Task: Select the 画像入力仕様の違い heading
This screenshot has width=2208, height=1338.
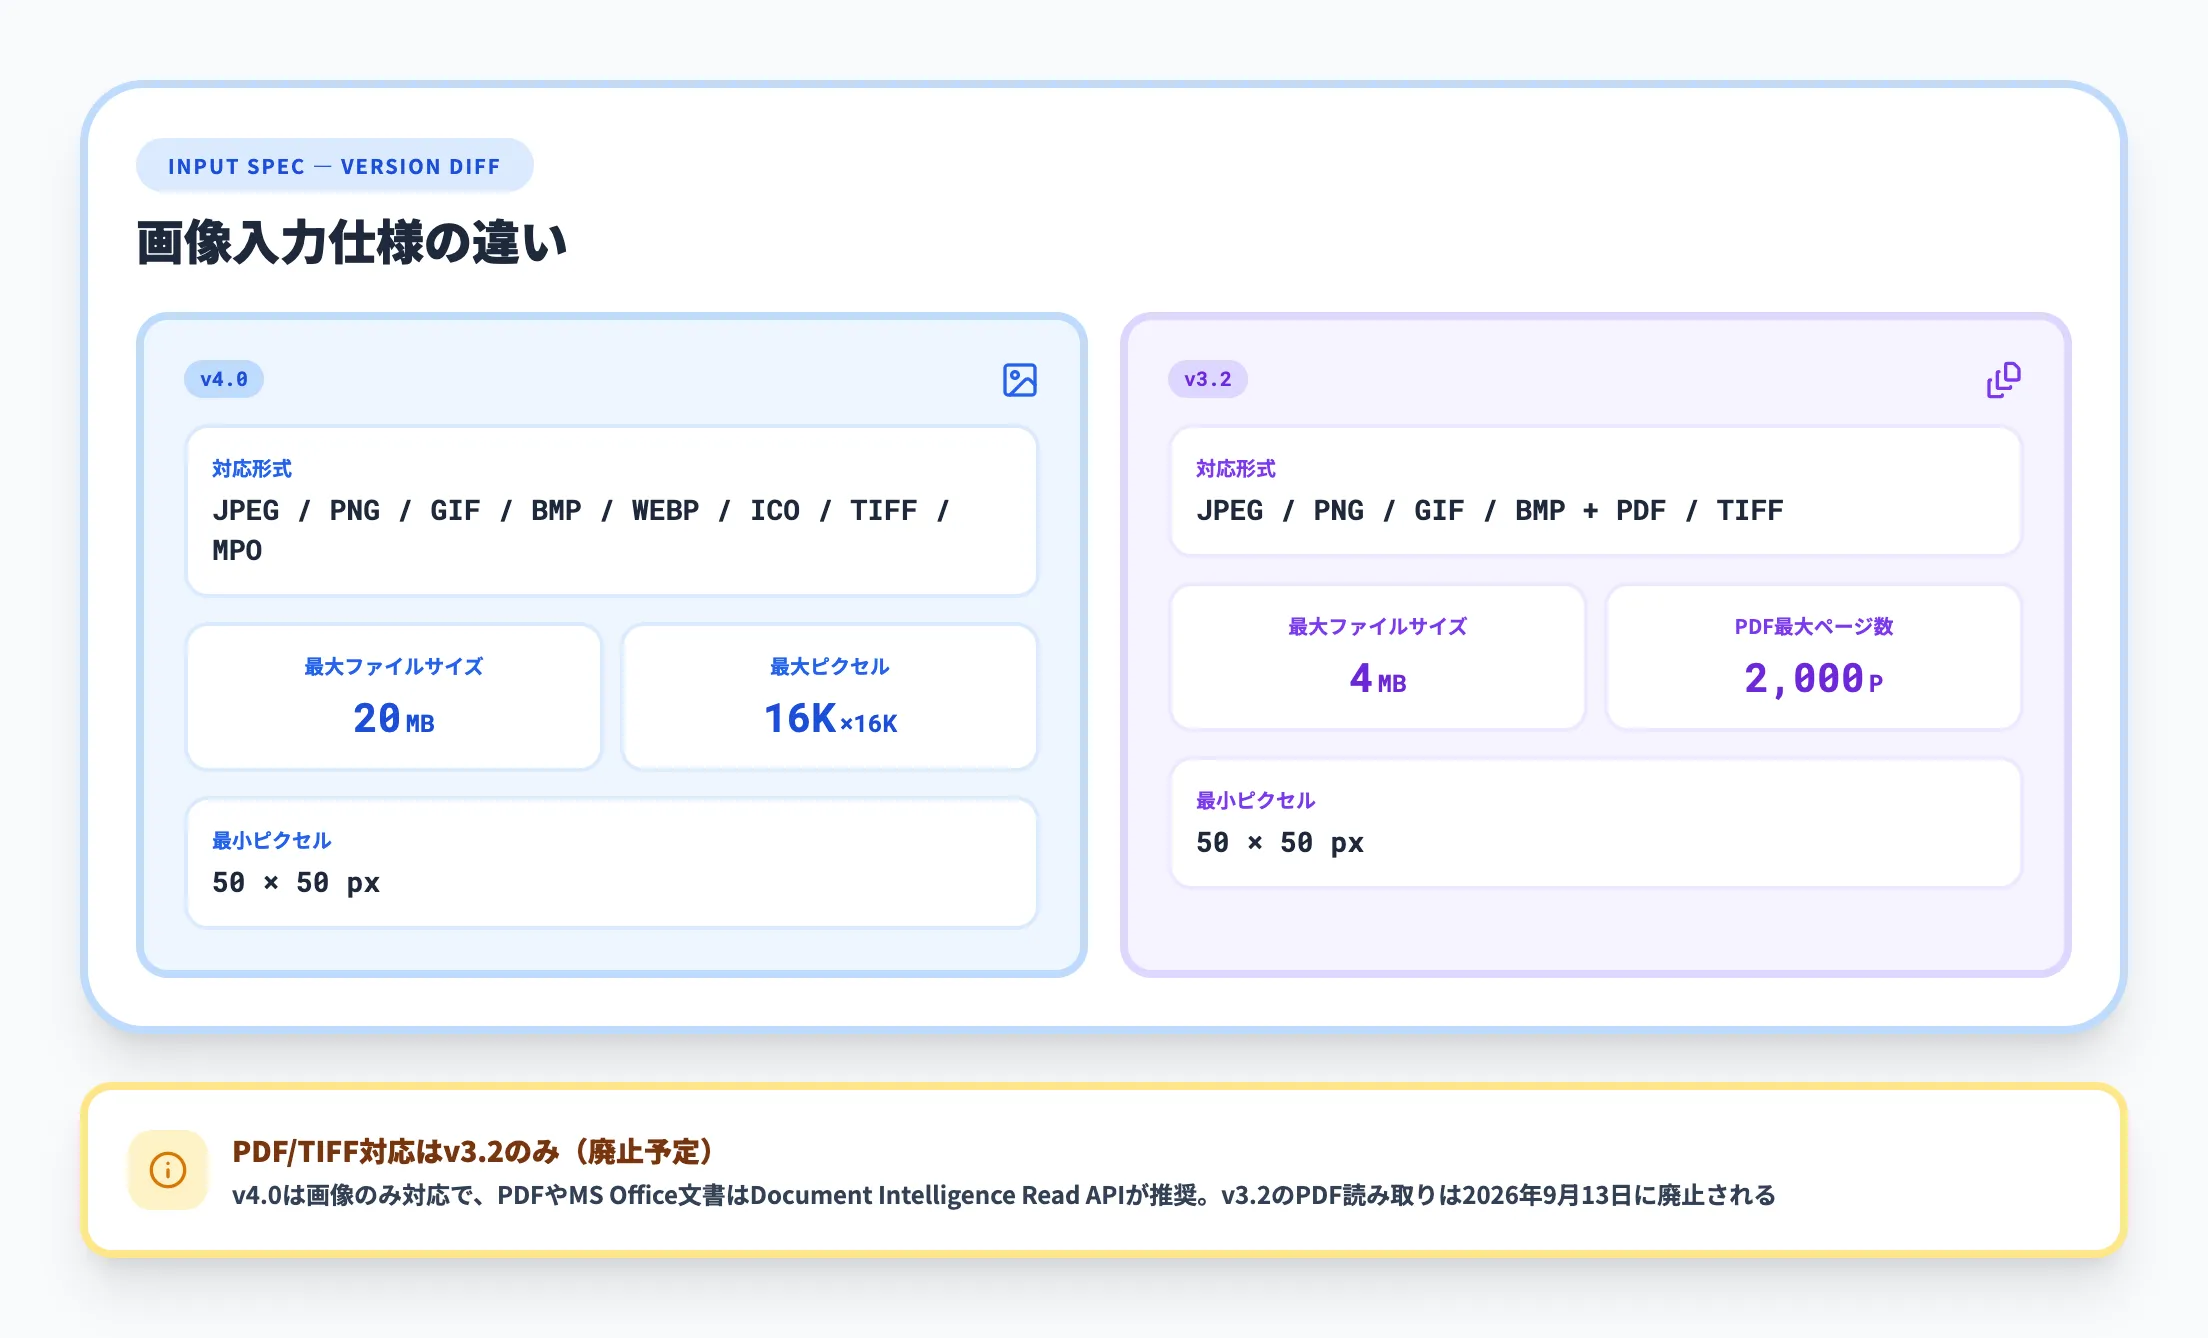Action: (x=351, y=238)
